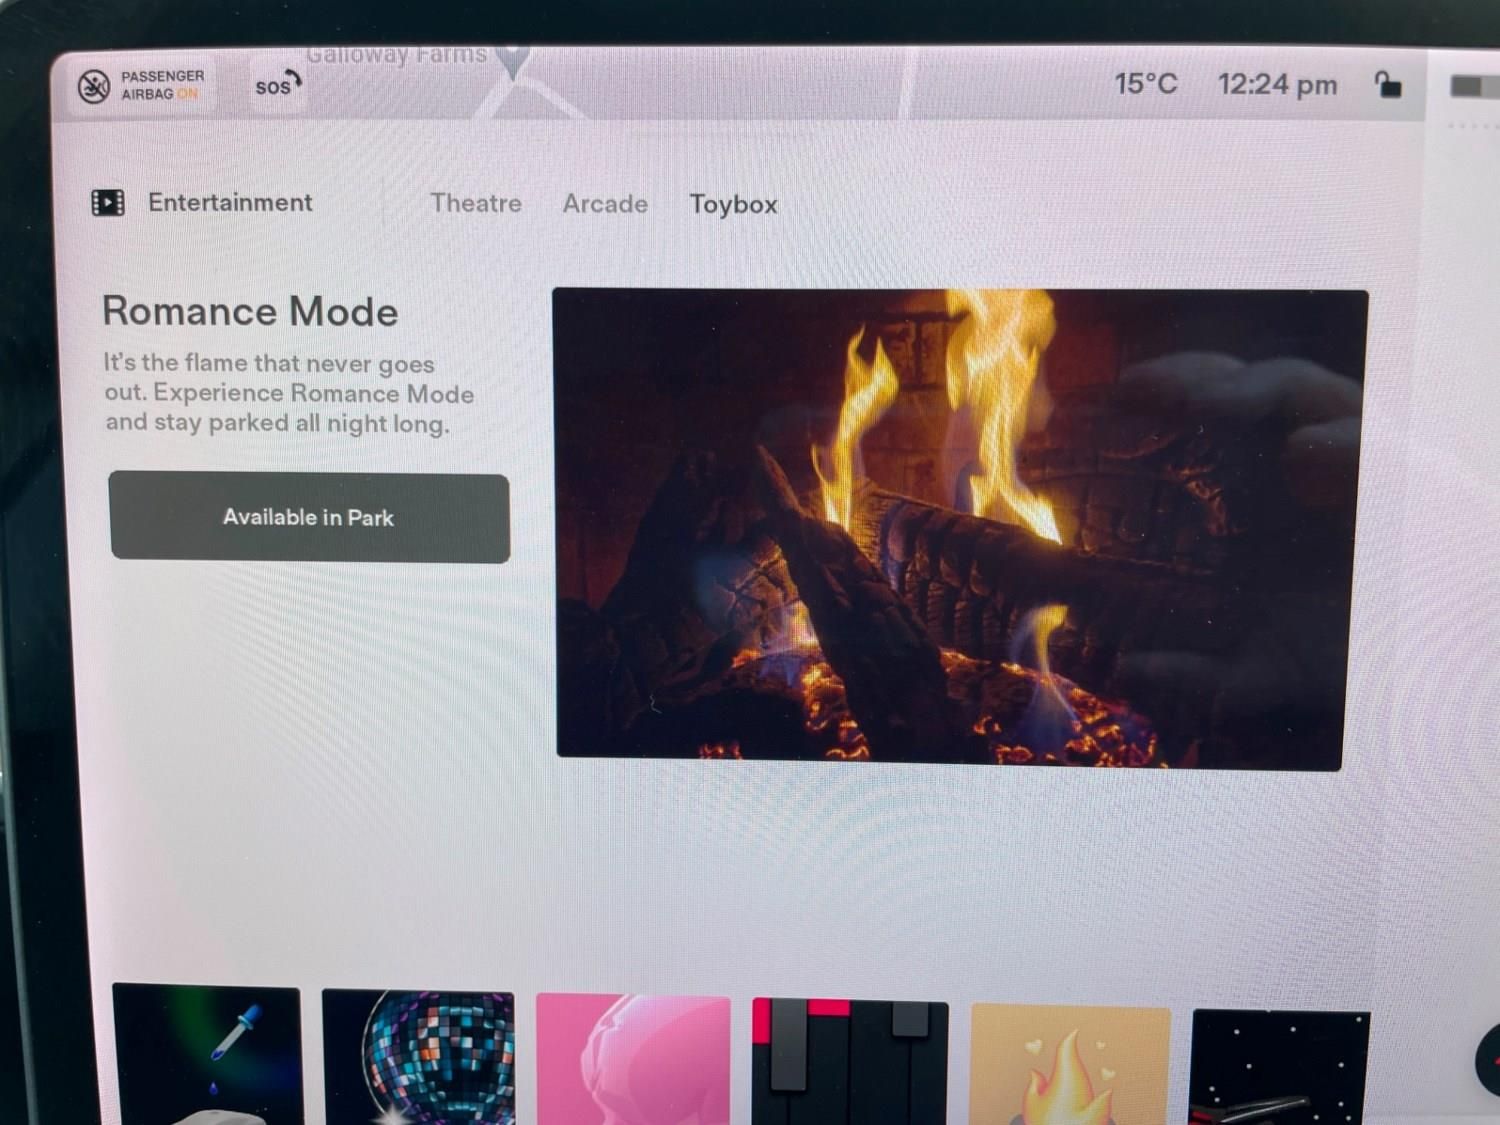
Task: Tap the unlocked padlock icon
Action: click(1387, 85)
